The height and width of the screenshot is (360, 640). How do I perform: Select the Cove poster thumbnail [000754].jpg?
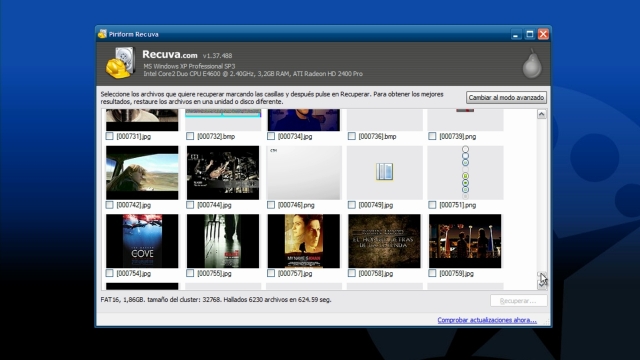(142, 241)
